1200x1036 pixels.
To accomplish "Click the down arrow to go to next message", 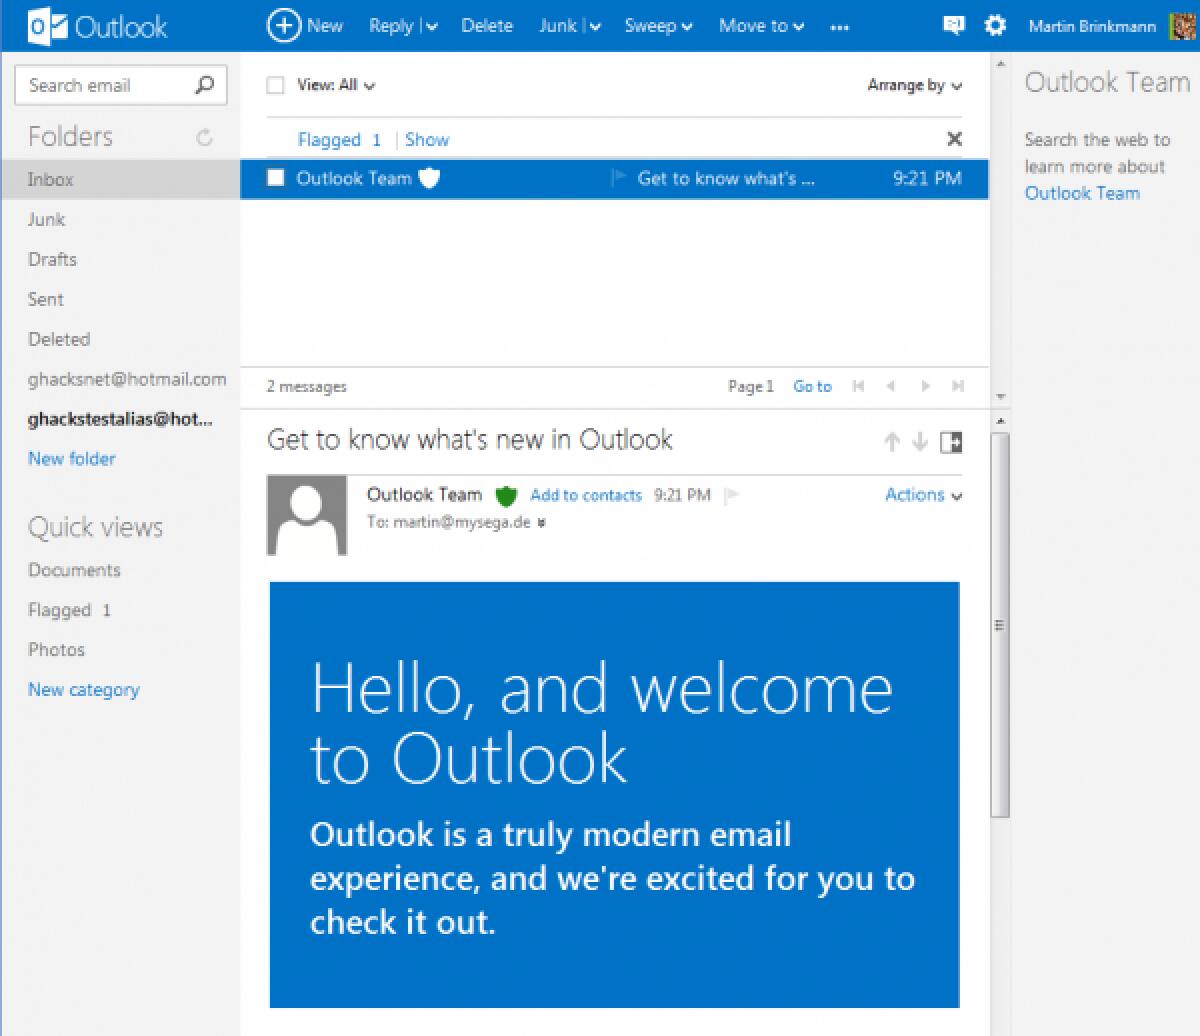I will pyautogui.click(x=919, y=442).
